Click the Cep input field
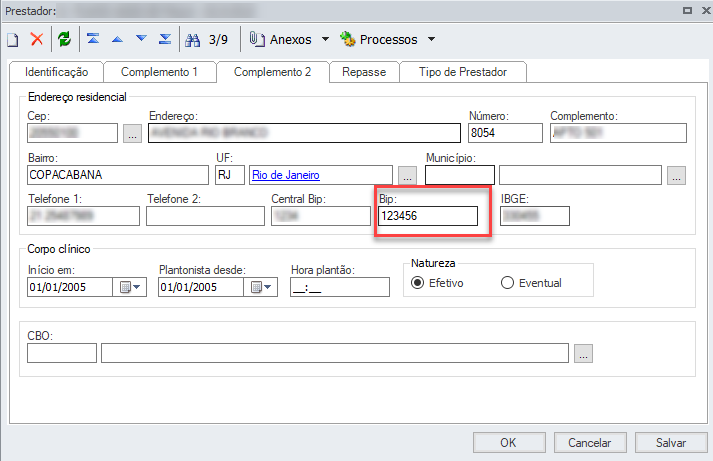Image resolution: width=713 pixels, height=461 pixels. point(72,133)
